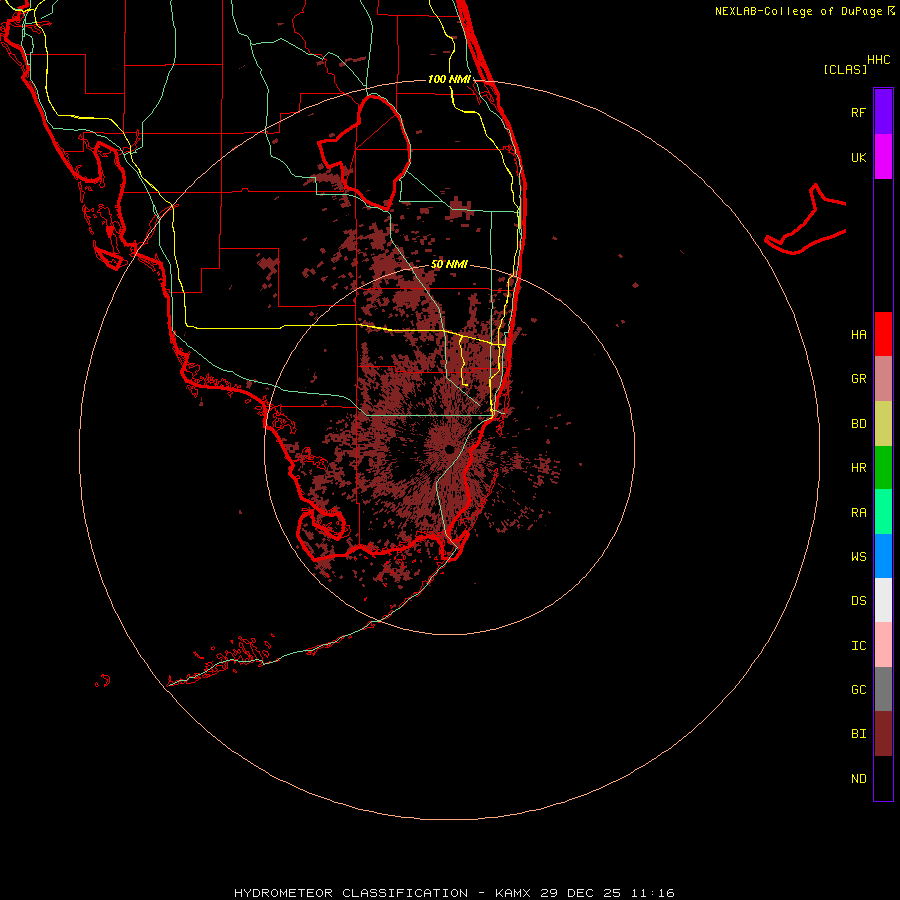The width and height of the screenshot is (900, 900).
Task: Select the WS blue color swatch
Action: point(883,556)
